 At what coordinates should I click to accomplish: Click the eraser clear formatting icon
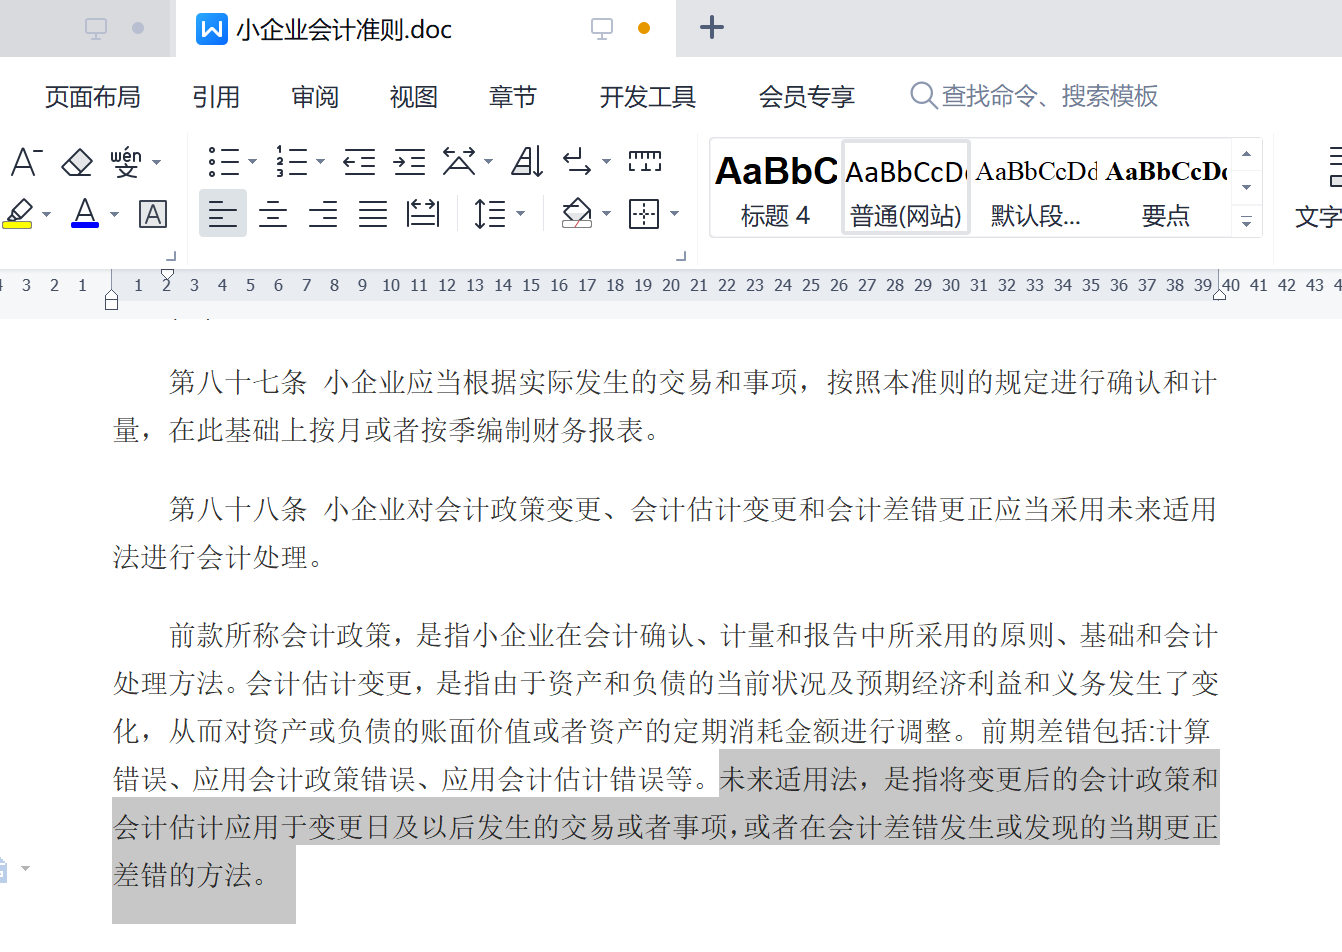[x=77, y=162]
